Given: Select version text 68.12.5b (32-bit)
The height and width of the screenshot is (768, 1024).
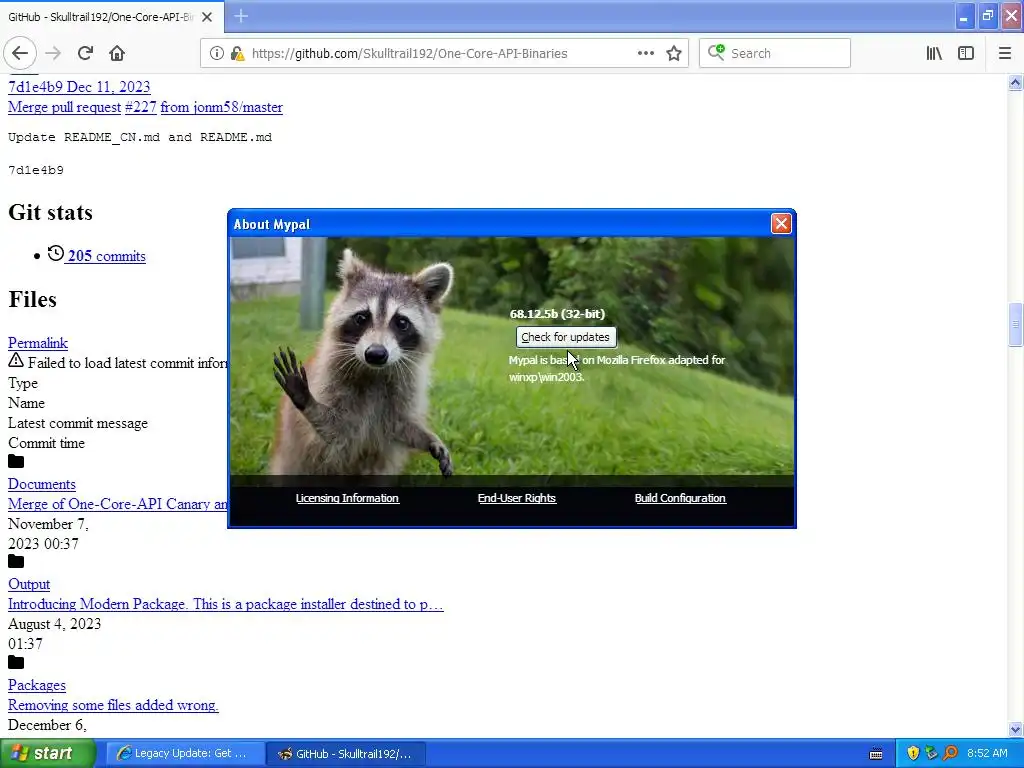Looking at the screenshot, I should pos(557,314).
